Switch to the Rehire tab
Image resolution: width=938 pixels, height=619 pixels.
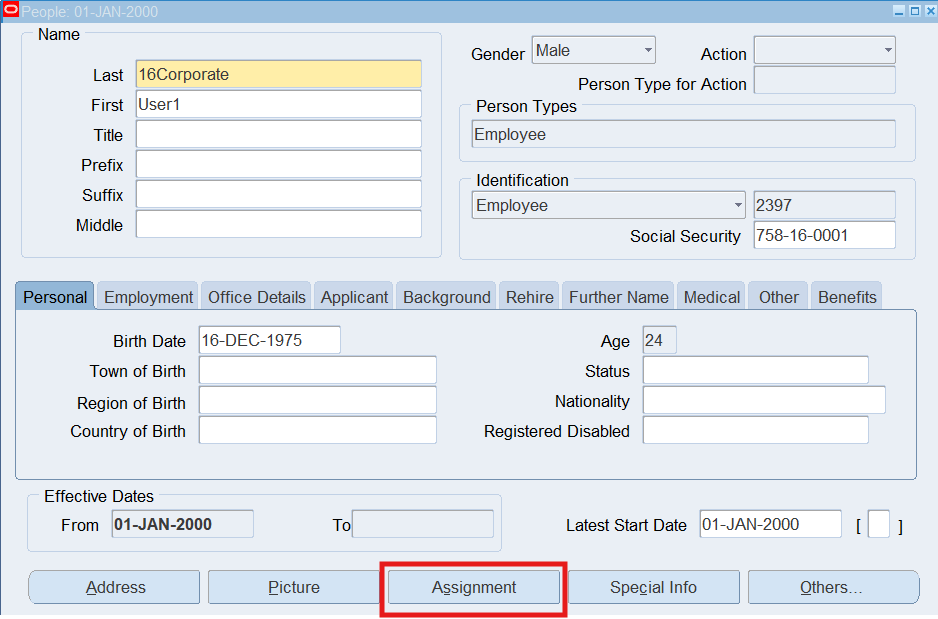point(529,297)
